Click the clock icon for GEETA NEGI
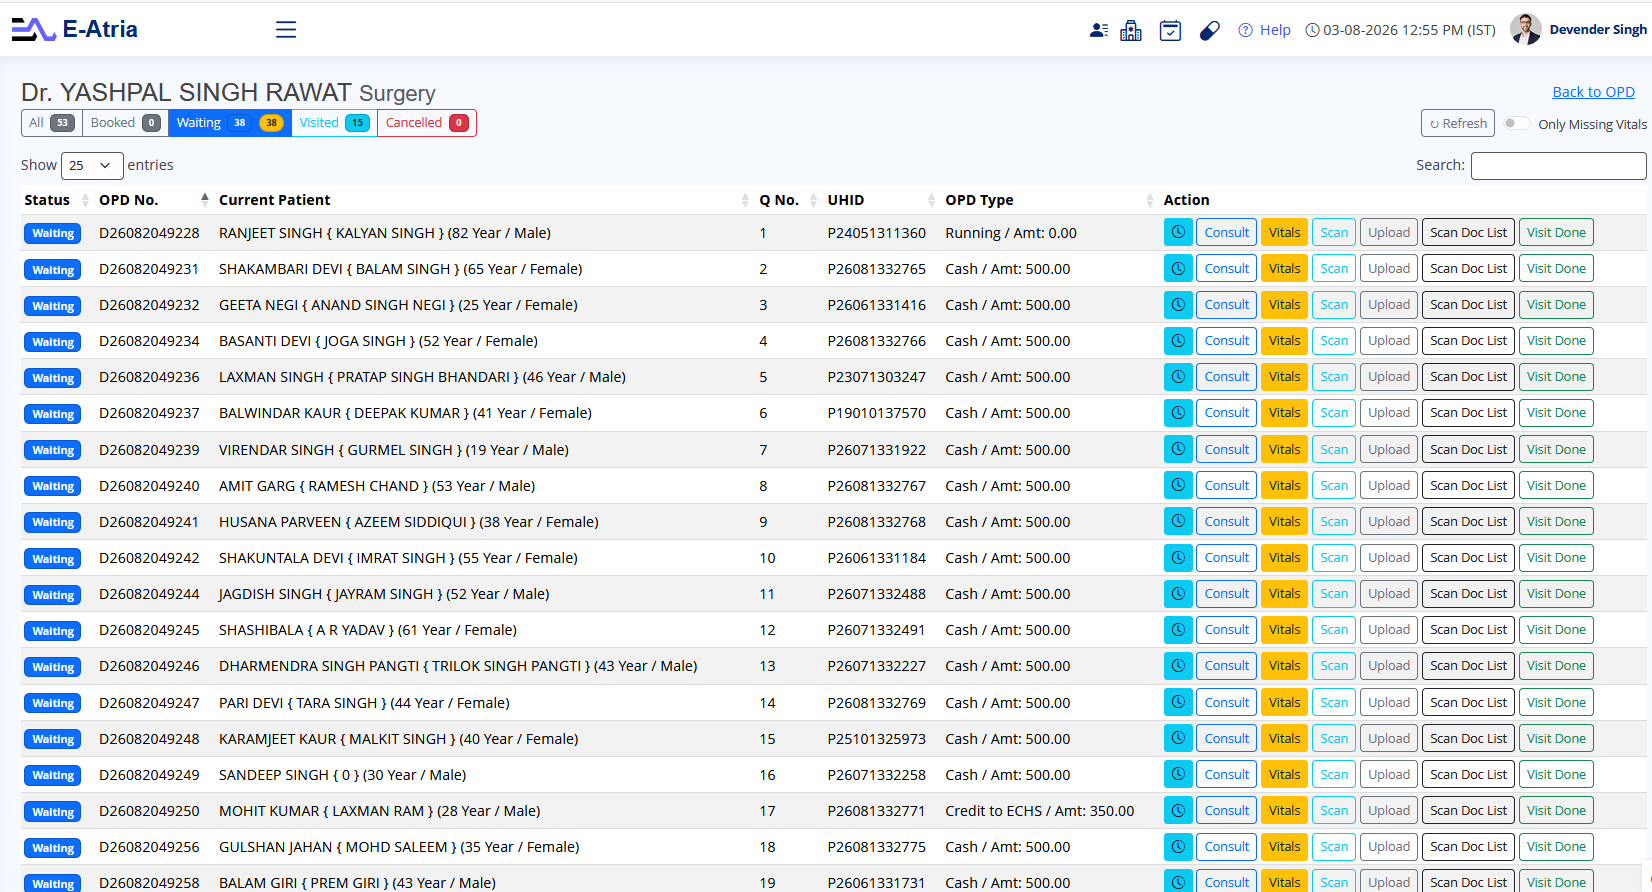 point(1178,305)
